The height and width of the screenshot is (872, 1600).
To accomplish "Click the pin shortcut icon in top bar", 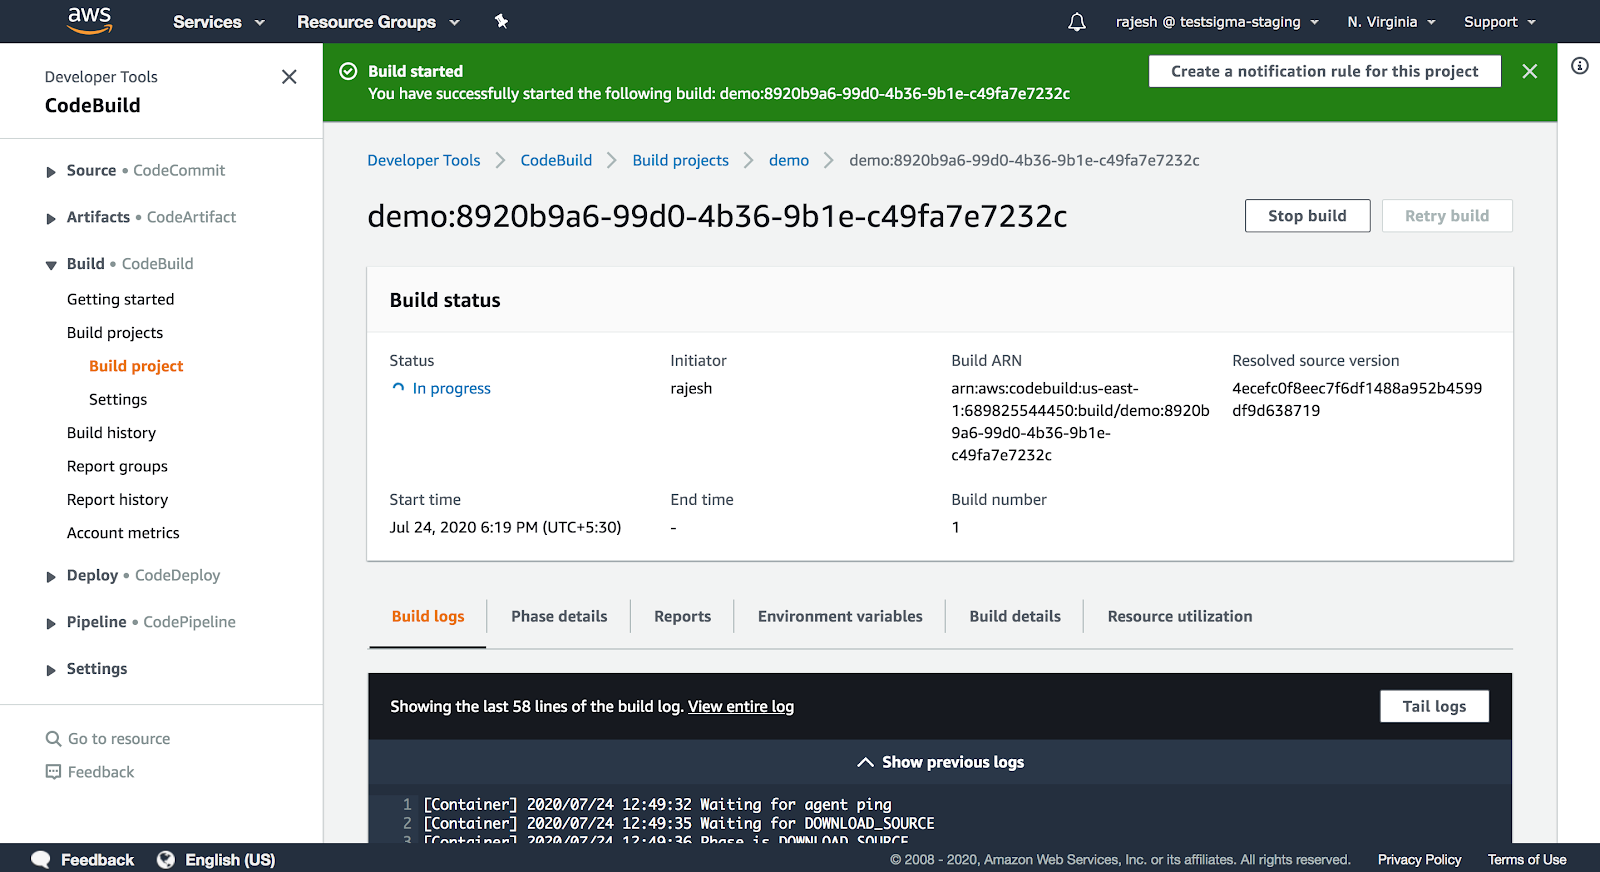I will click(x=501, y=21).
